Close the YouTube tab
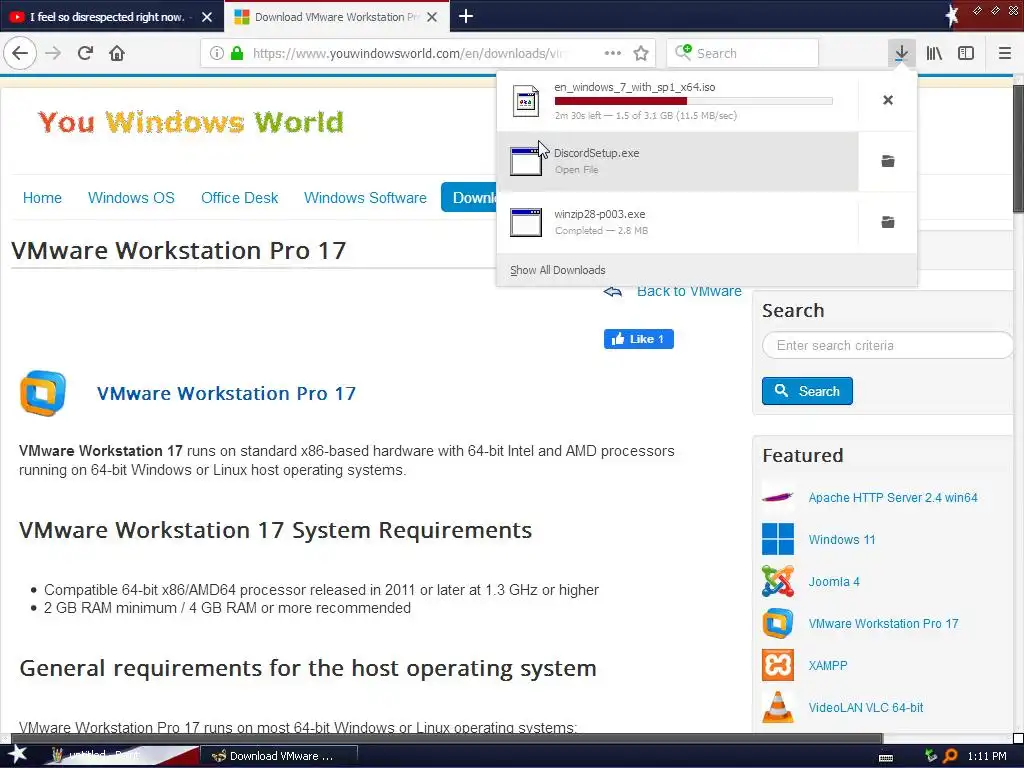1024x768 pixels. coord(206,17)
